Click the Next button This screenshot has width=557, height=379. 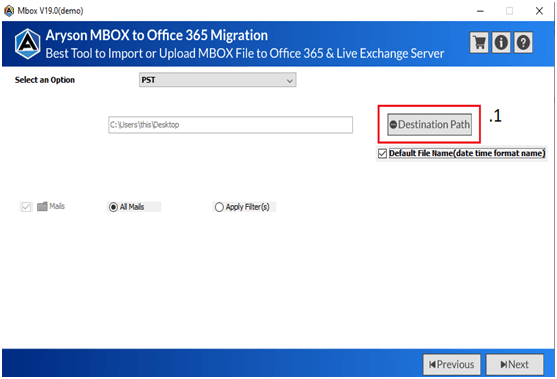[515, 364]
